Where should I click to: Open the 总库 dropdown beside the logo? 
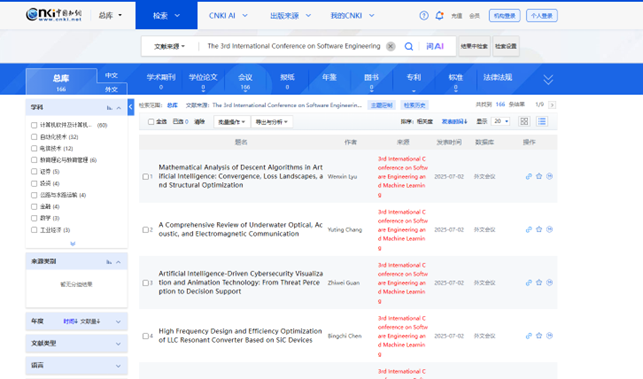coord(110,16)
